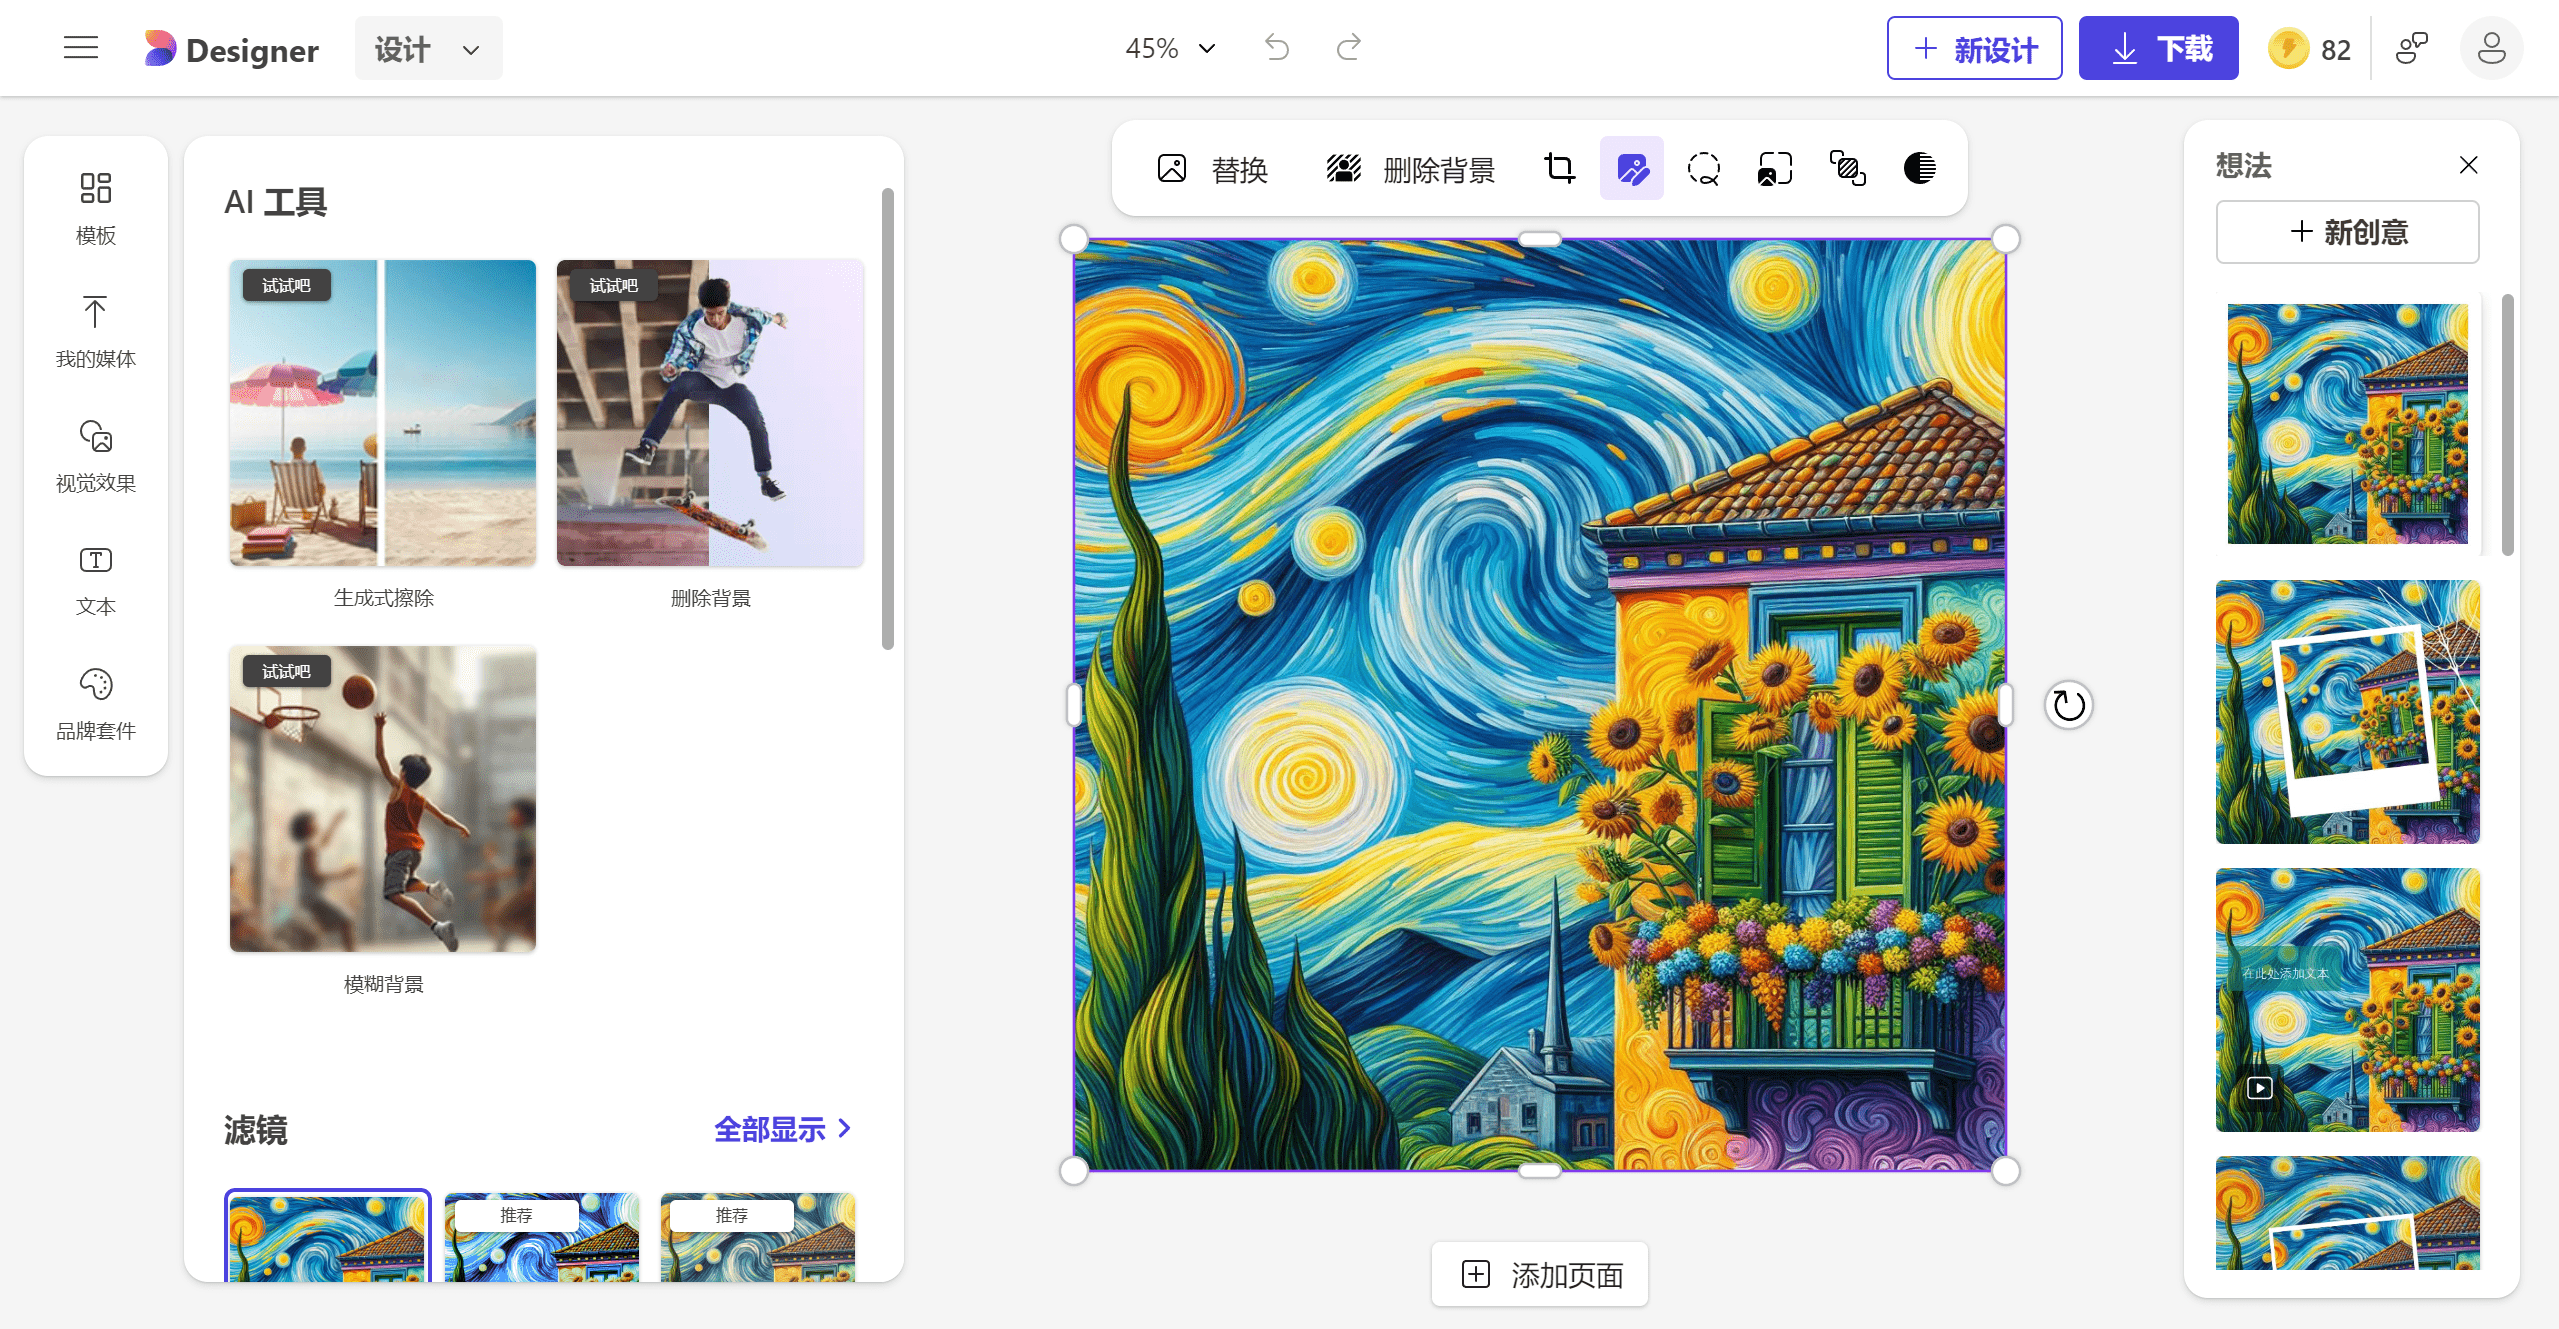Viewport: 2559px width, 1329px height.
Task: Open the share/connected devices icon
Action: (2412, 49)
